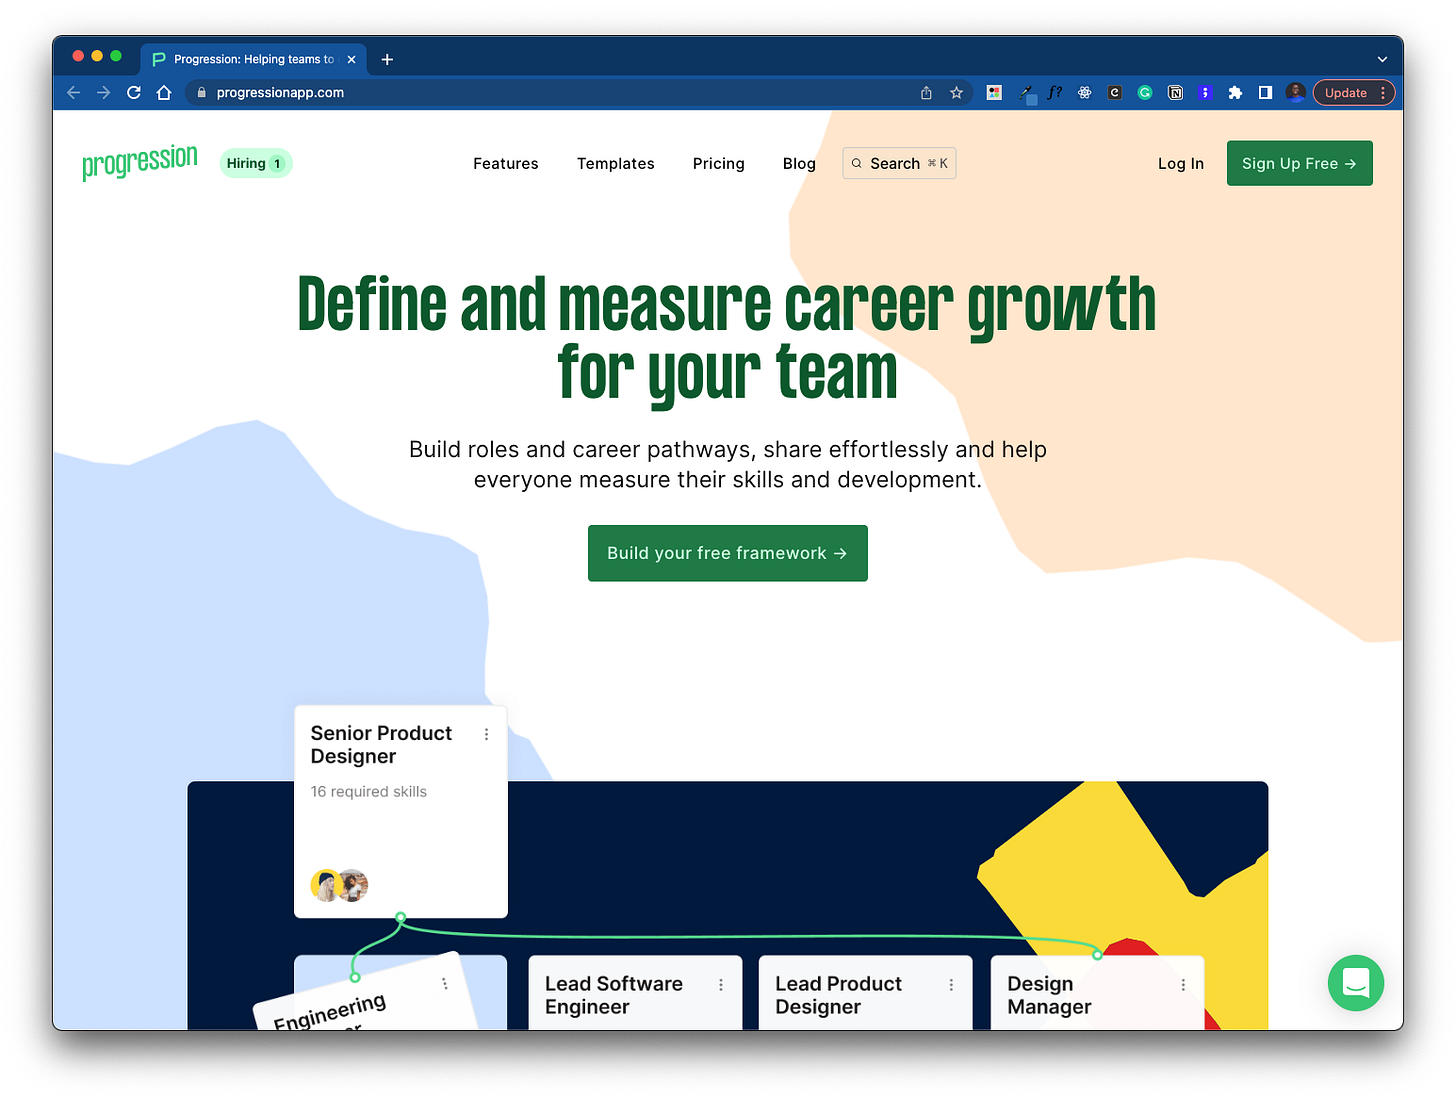The image size is (1456, 1100).
Task: Click the padlock icon in the address bar
Action: pos(201,92)
